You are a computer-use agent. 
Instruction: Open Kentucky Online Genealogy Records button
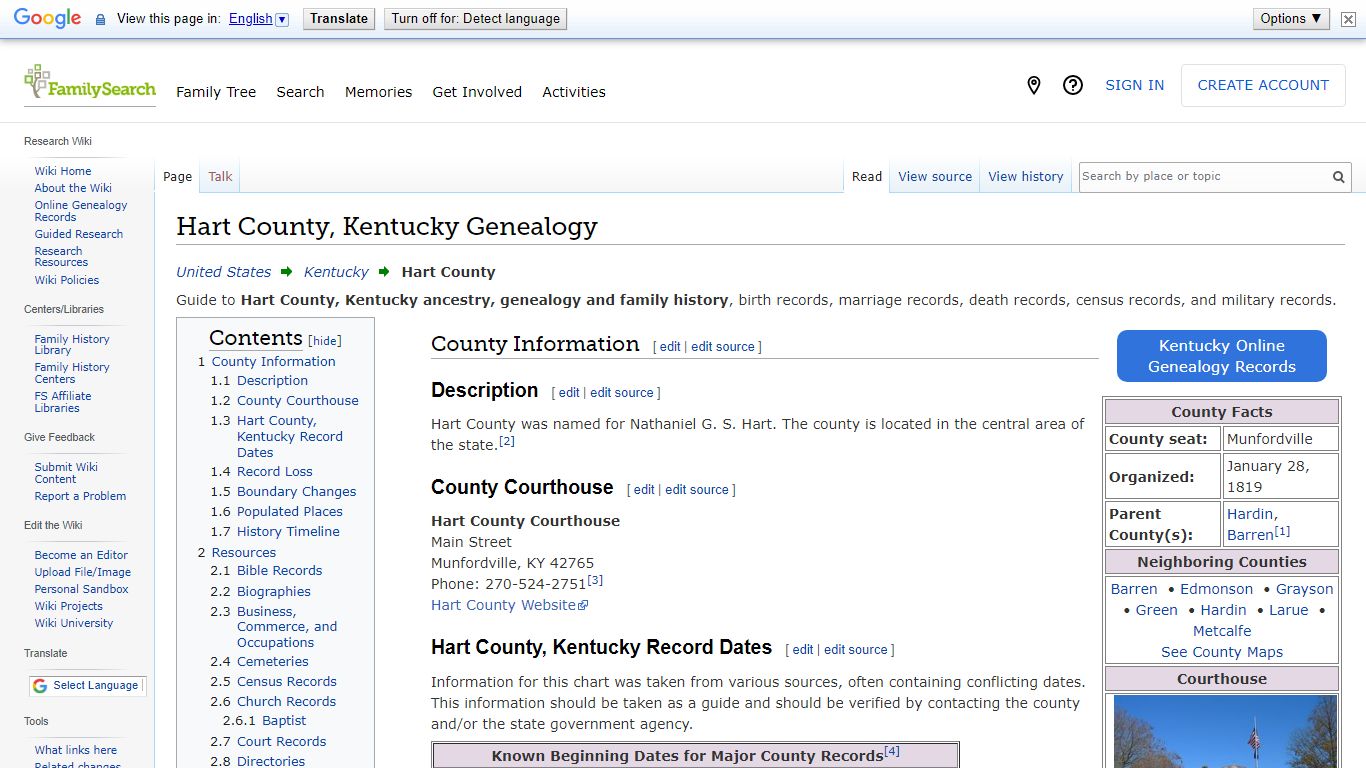coord(1222,356)
